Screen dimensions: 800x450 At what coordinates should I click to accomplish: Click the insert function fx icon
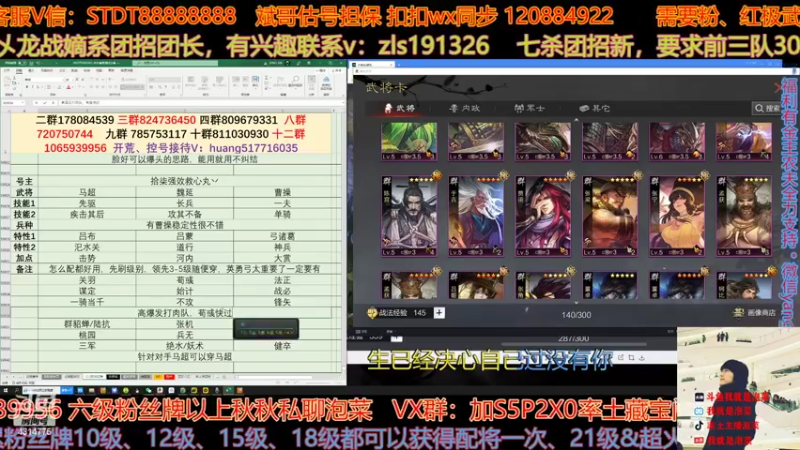(53, 103)
